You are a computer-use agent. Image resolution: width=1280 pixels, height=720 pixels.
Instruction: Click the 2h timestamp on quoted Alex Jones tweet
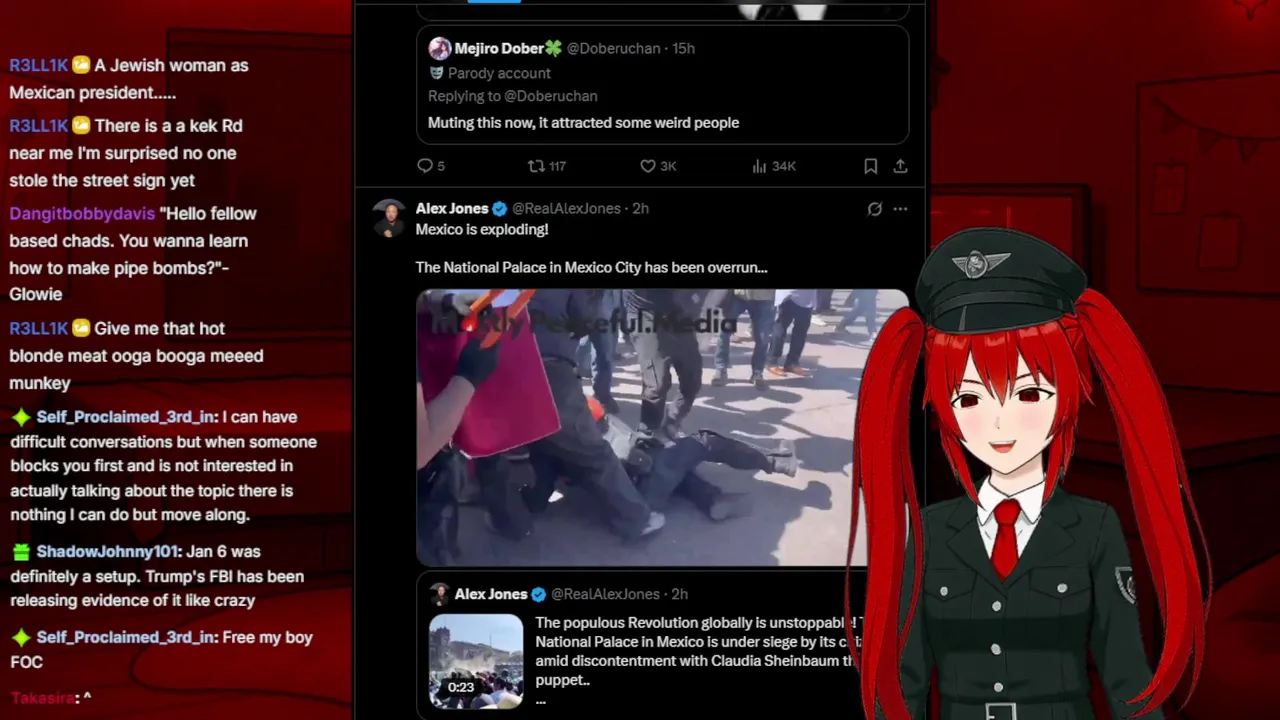[679, 594]
